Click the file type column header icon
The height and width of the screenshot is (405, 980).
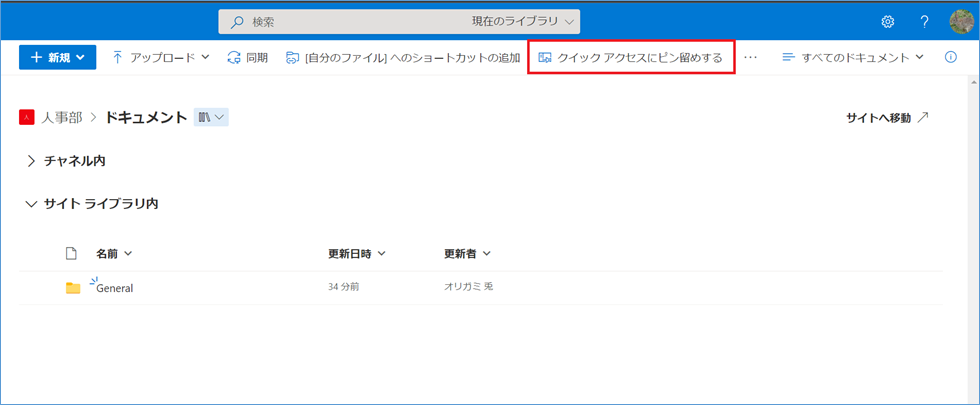(71, 253)
